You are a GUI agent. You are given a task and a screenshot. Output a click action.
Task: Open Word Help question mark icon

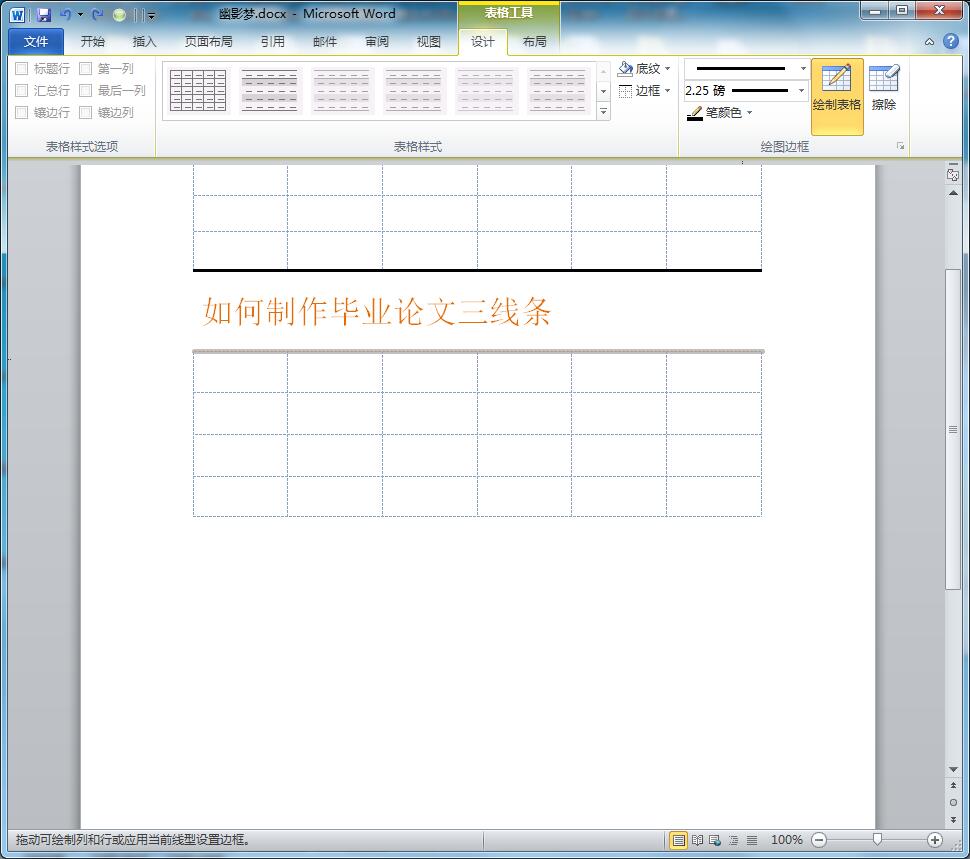pyautogui.click(x=951, y=41)
